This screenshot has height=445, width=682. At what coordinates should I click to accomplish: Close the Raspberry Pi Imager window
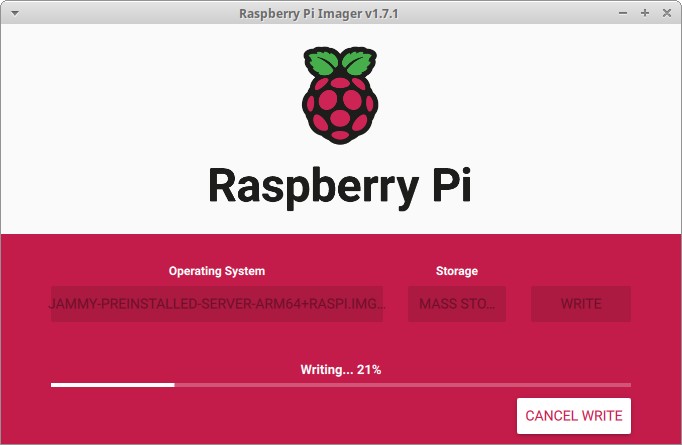(x=665, y=13)
